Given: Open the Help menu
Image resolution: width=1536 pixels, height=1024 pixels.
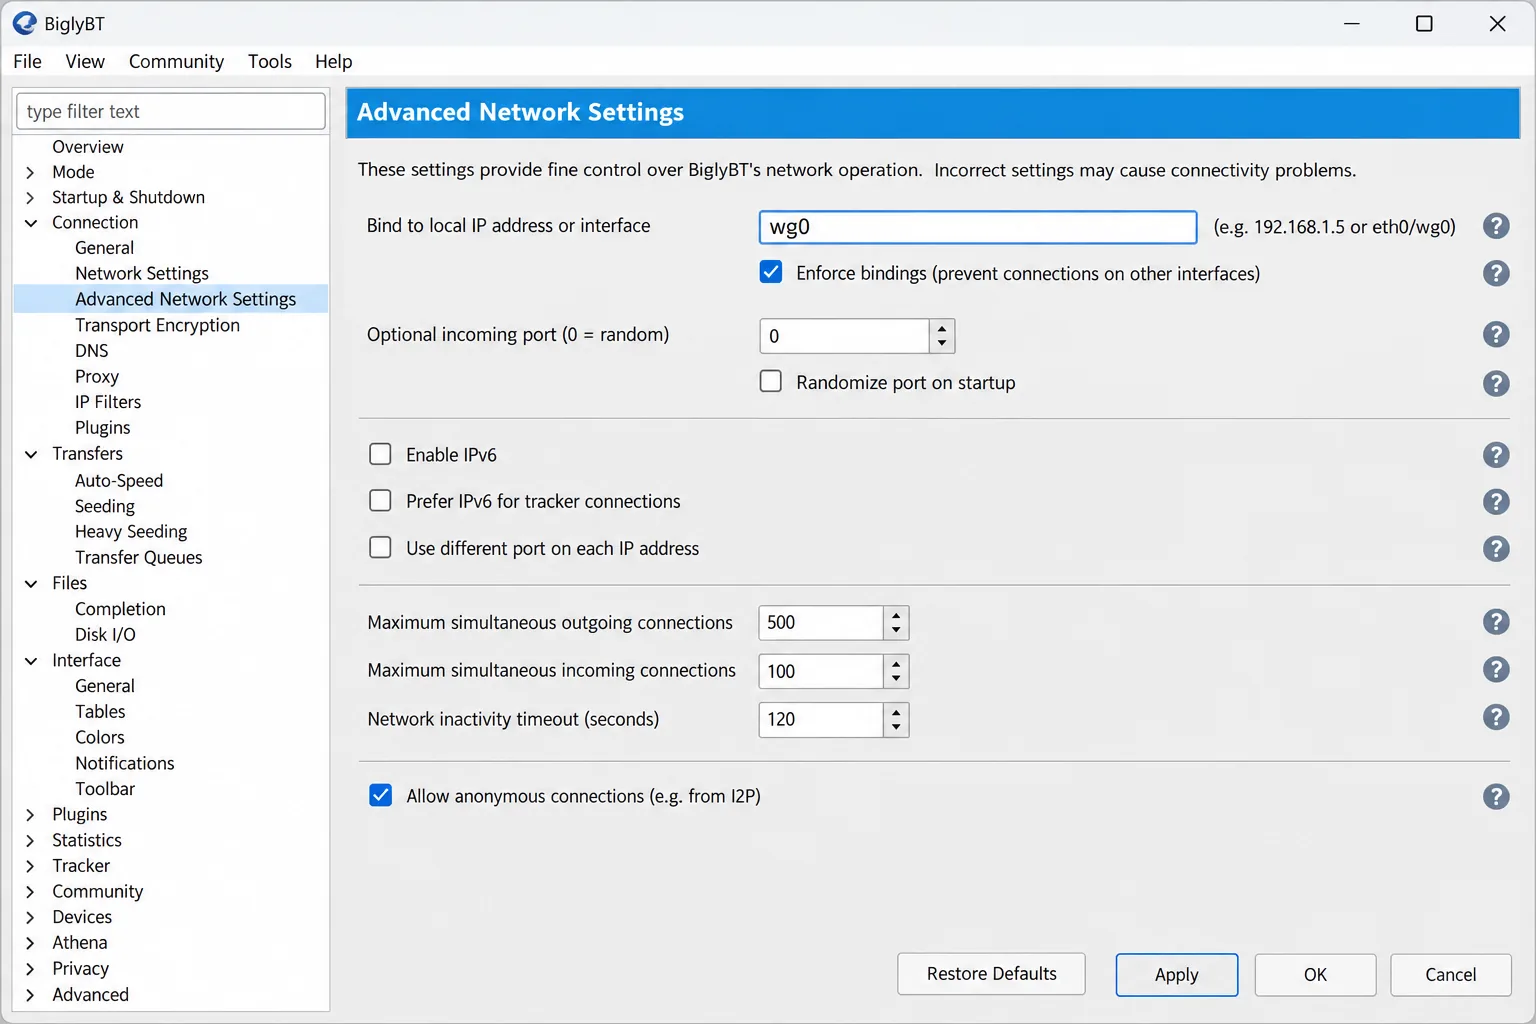Looking at the screenshot, I should [x=333, y=61].
